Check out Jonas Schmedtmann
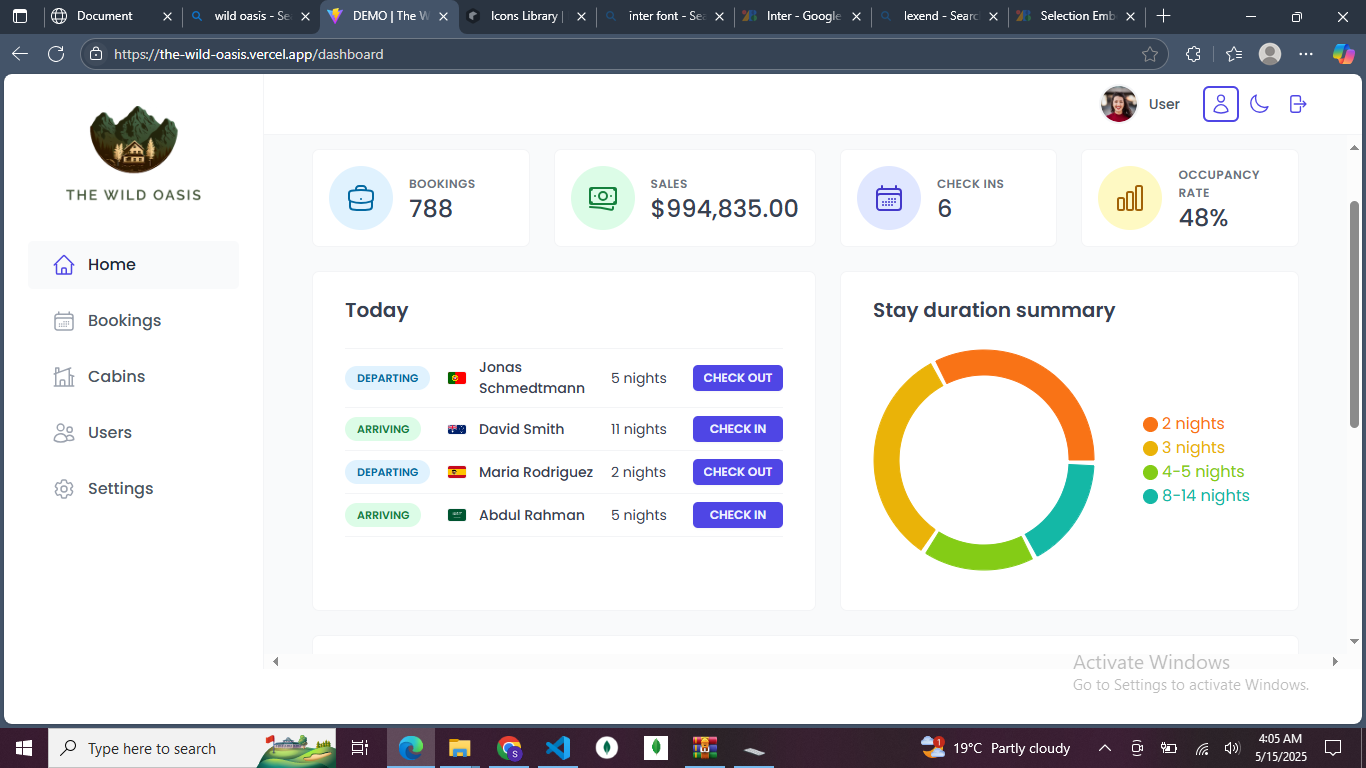Screen dimensions: 1366x768 tap(737, 378)
